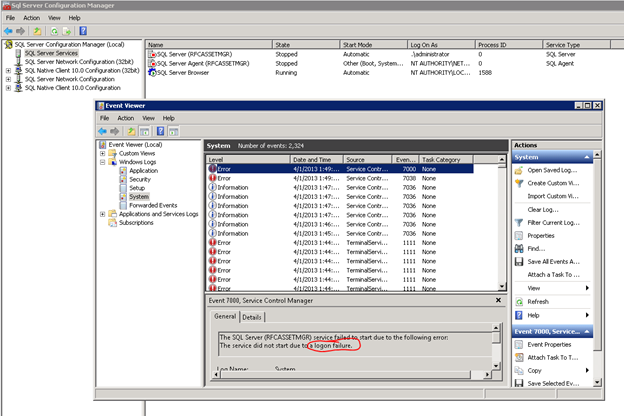Screen dimensions: 624x416
Task: Open File menu in SQL Configuration Manager
Action: [x=10, y=18]
